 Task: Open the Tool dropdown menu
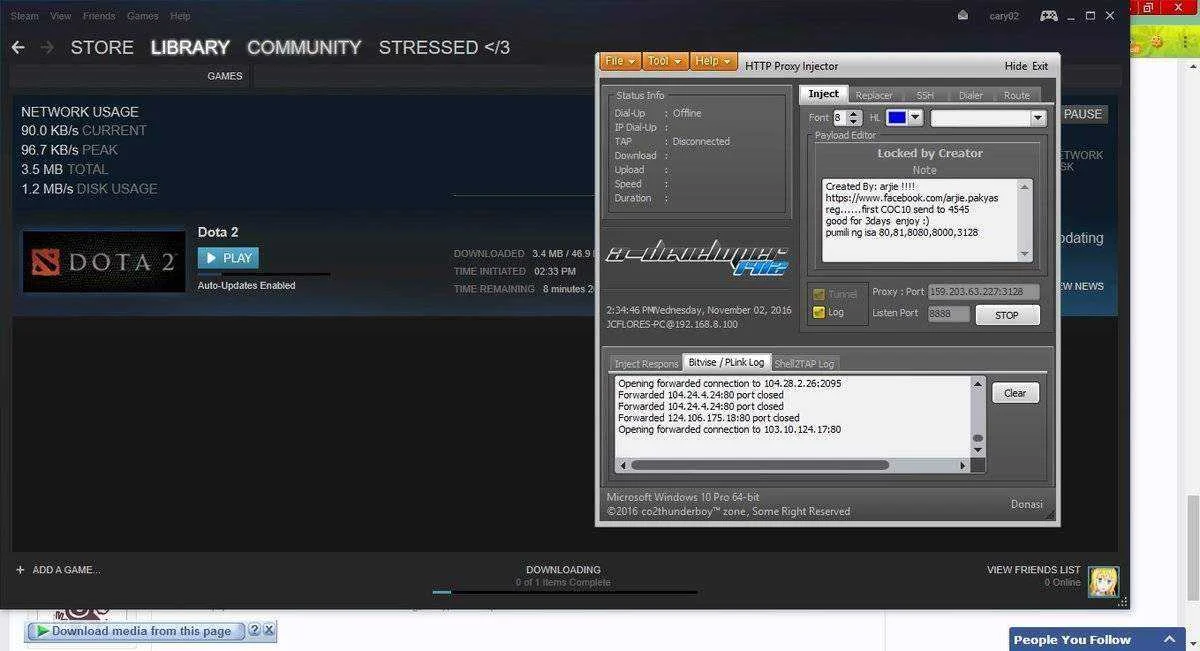[x=664, y=61]
